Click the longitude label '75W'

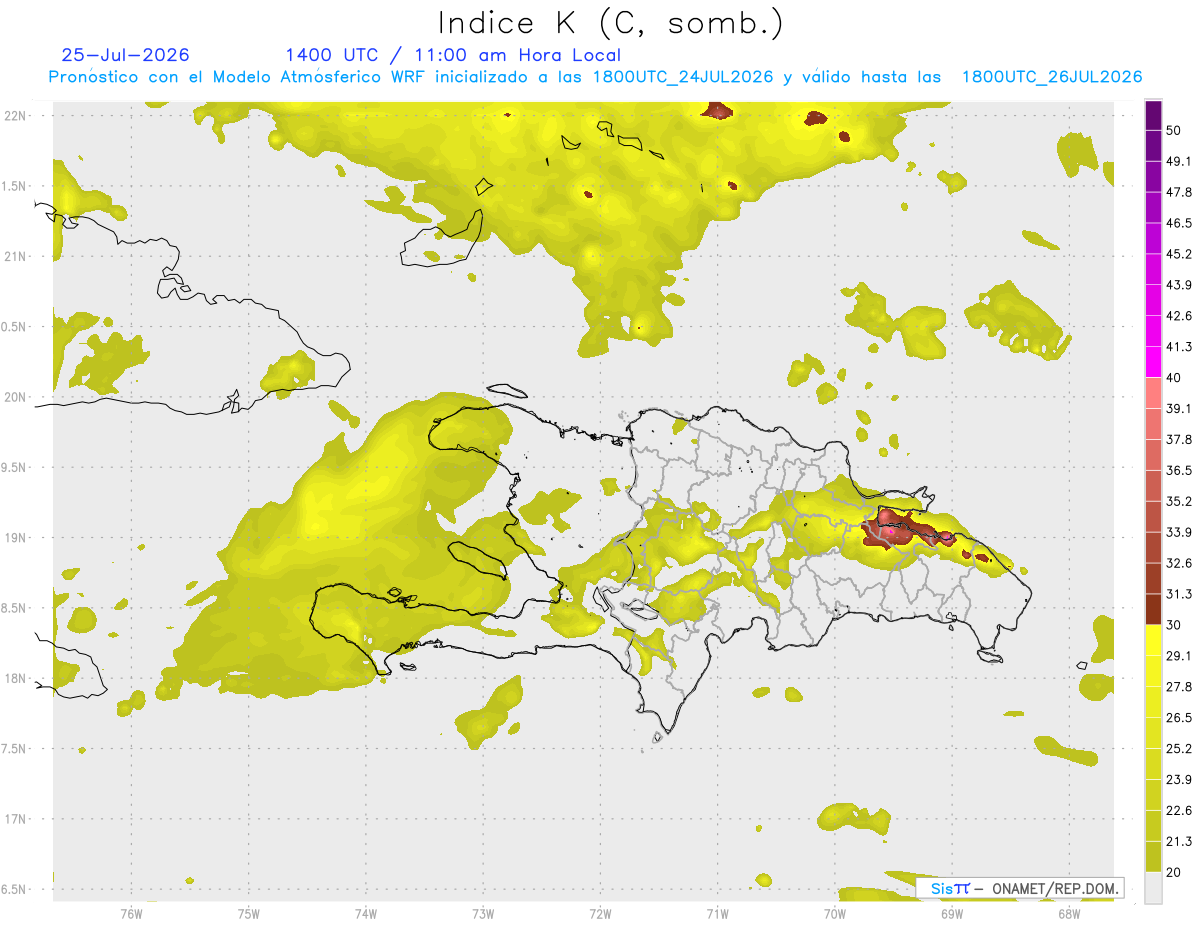pos(248,913)
